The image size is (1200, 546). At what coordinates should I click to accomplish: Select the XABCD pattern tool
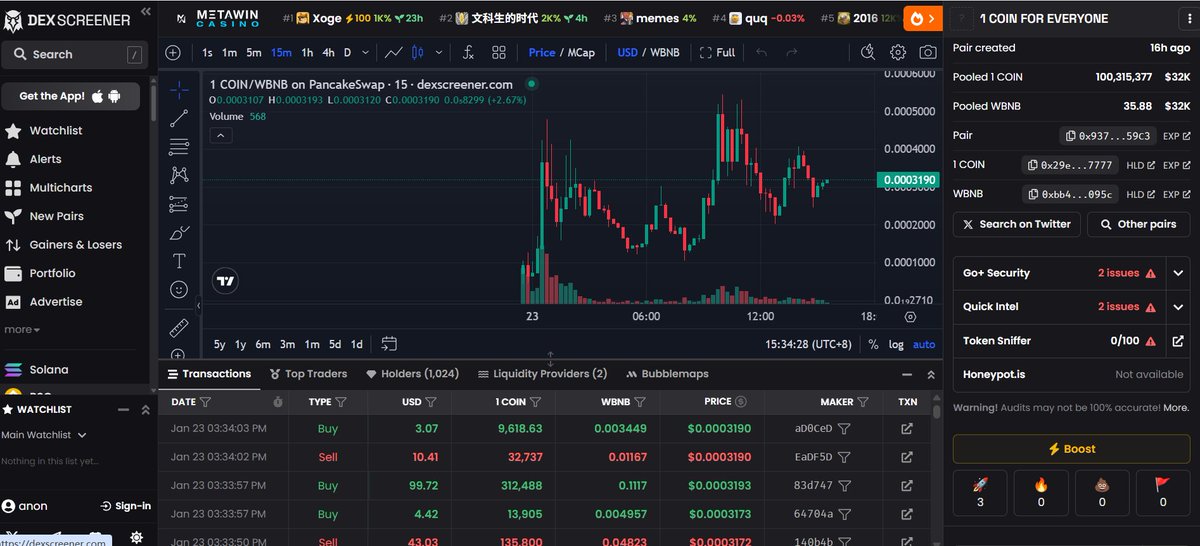pos(179,175)
